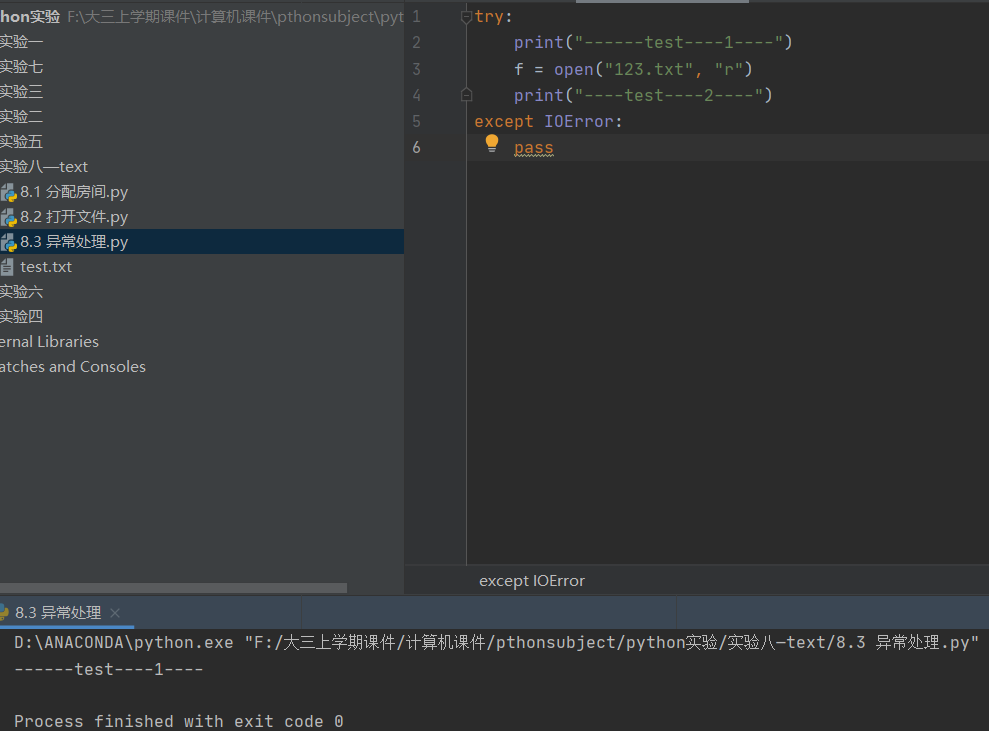Select the 实验五 folder
The width and height of the screenshot is (989, 731).
(x=21, y=141)
